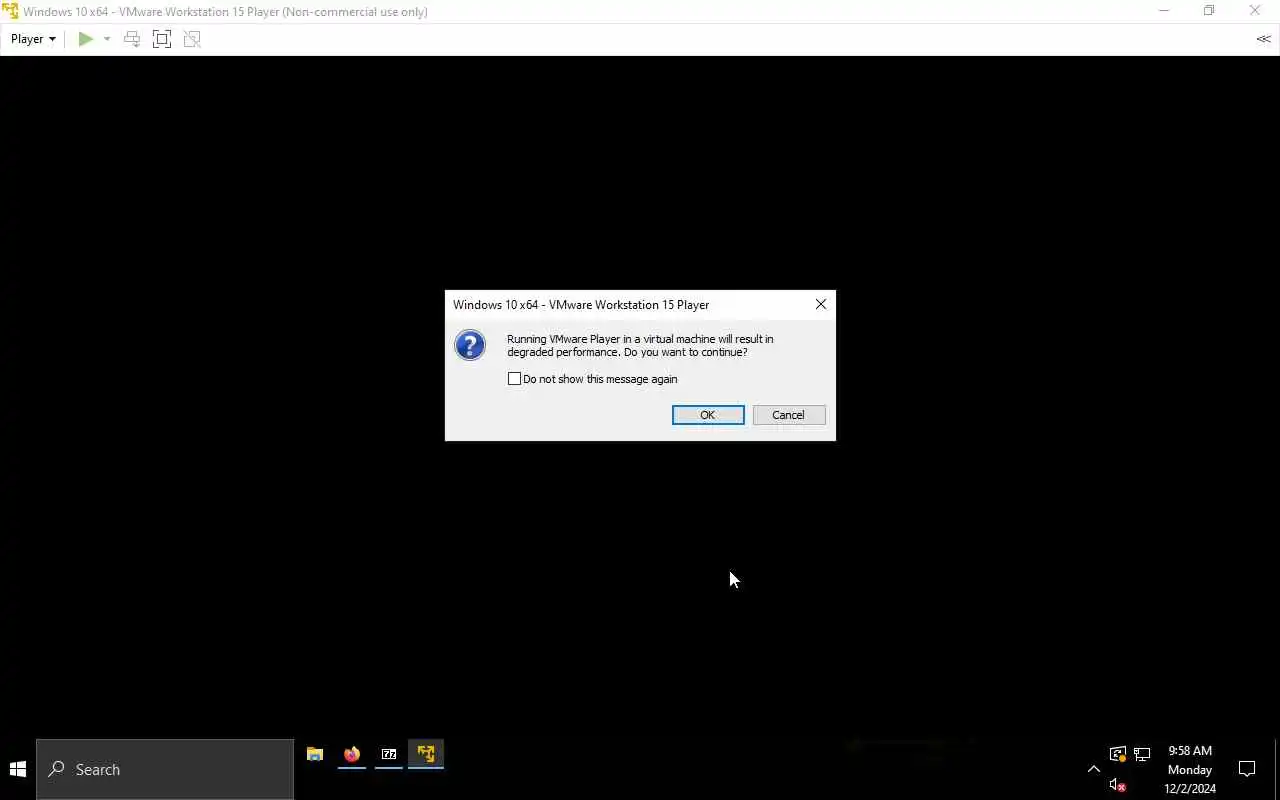Screen dimensions: 1280x800
Task: Click Cancel in the VMware dialog
Action: click(788, 415)
